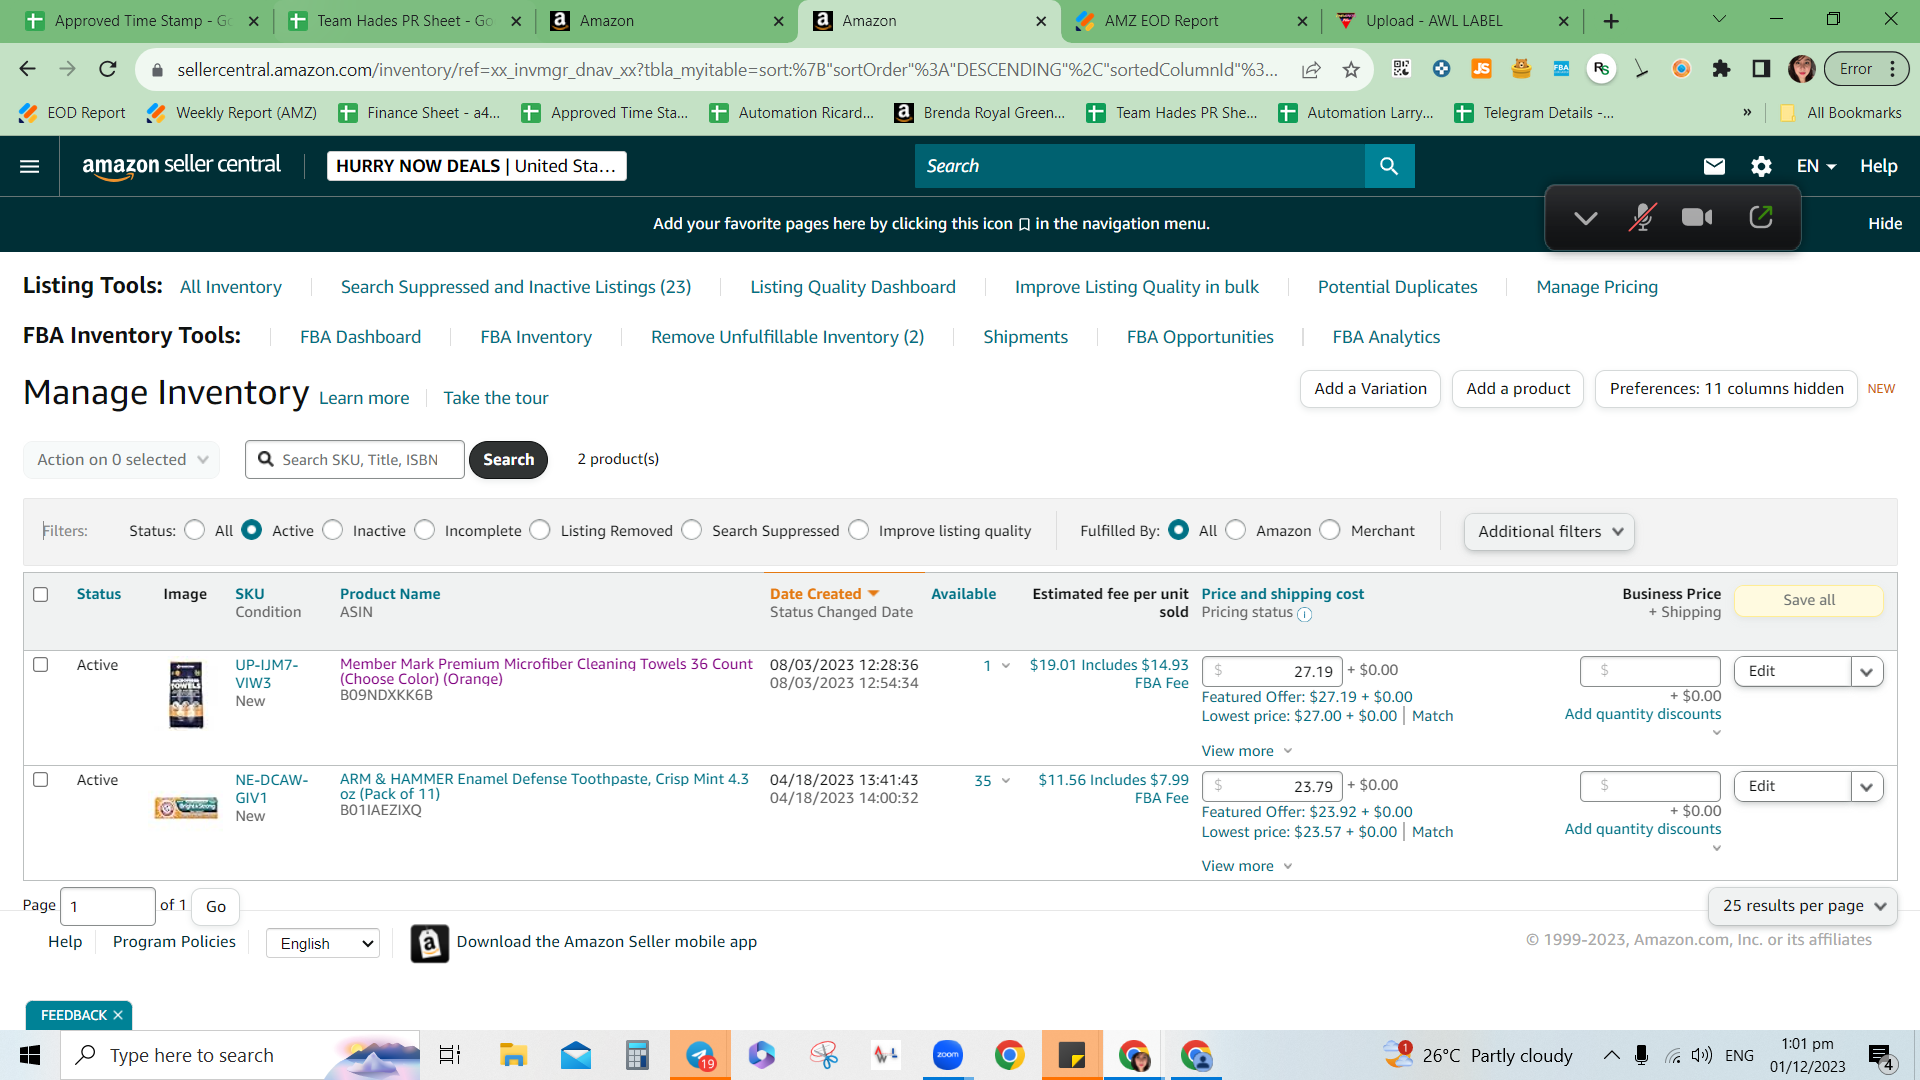The width and height of the screenshot is (1920, 1080).
Task: Collapse the meeting toolbar chevron
Action: pos(1585,218)
